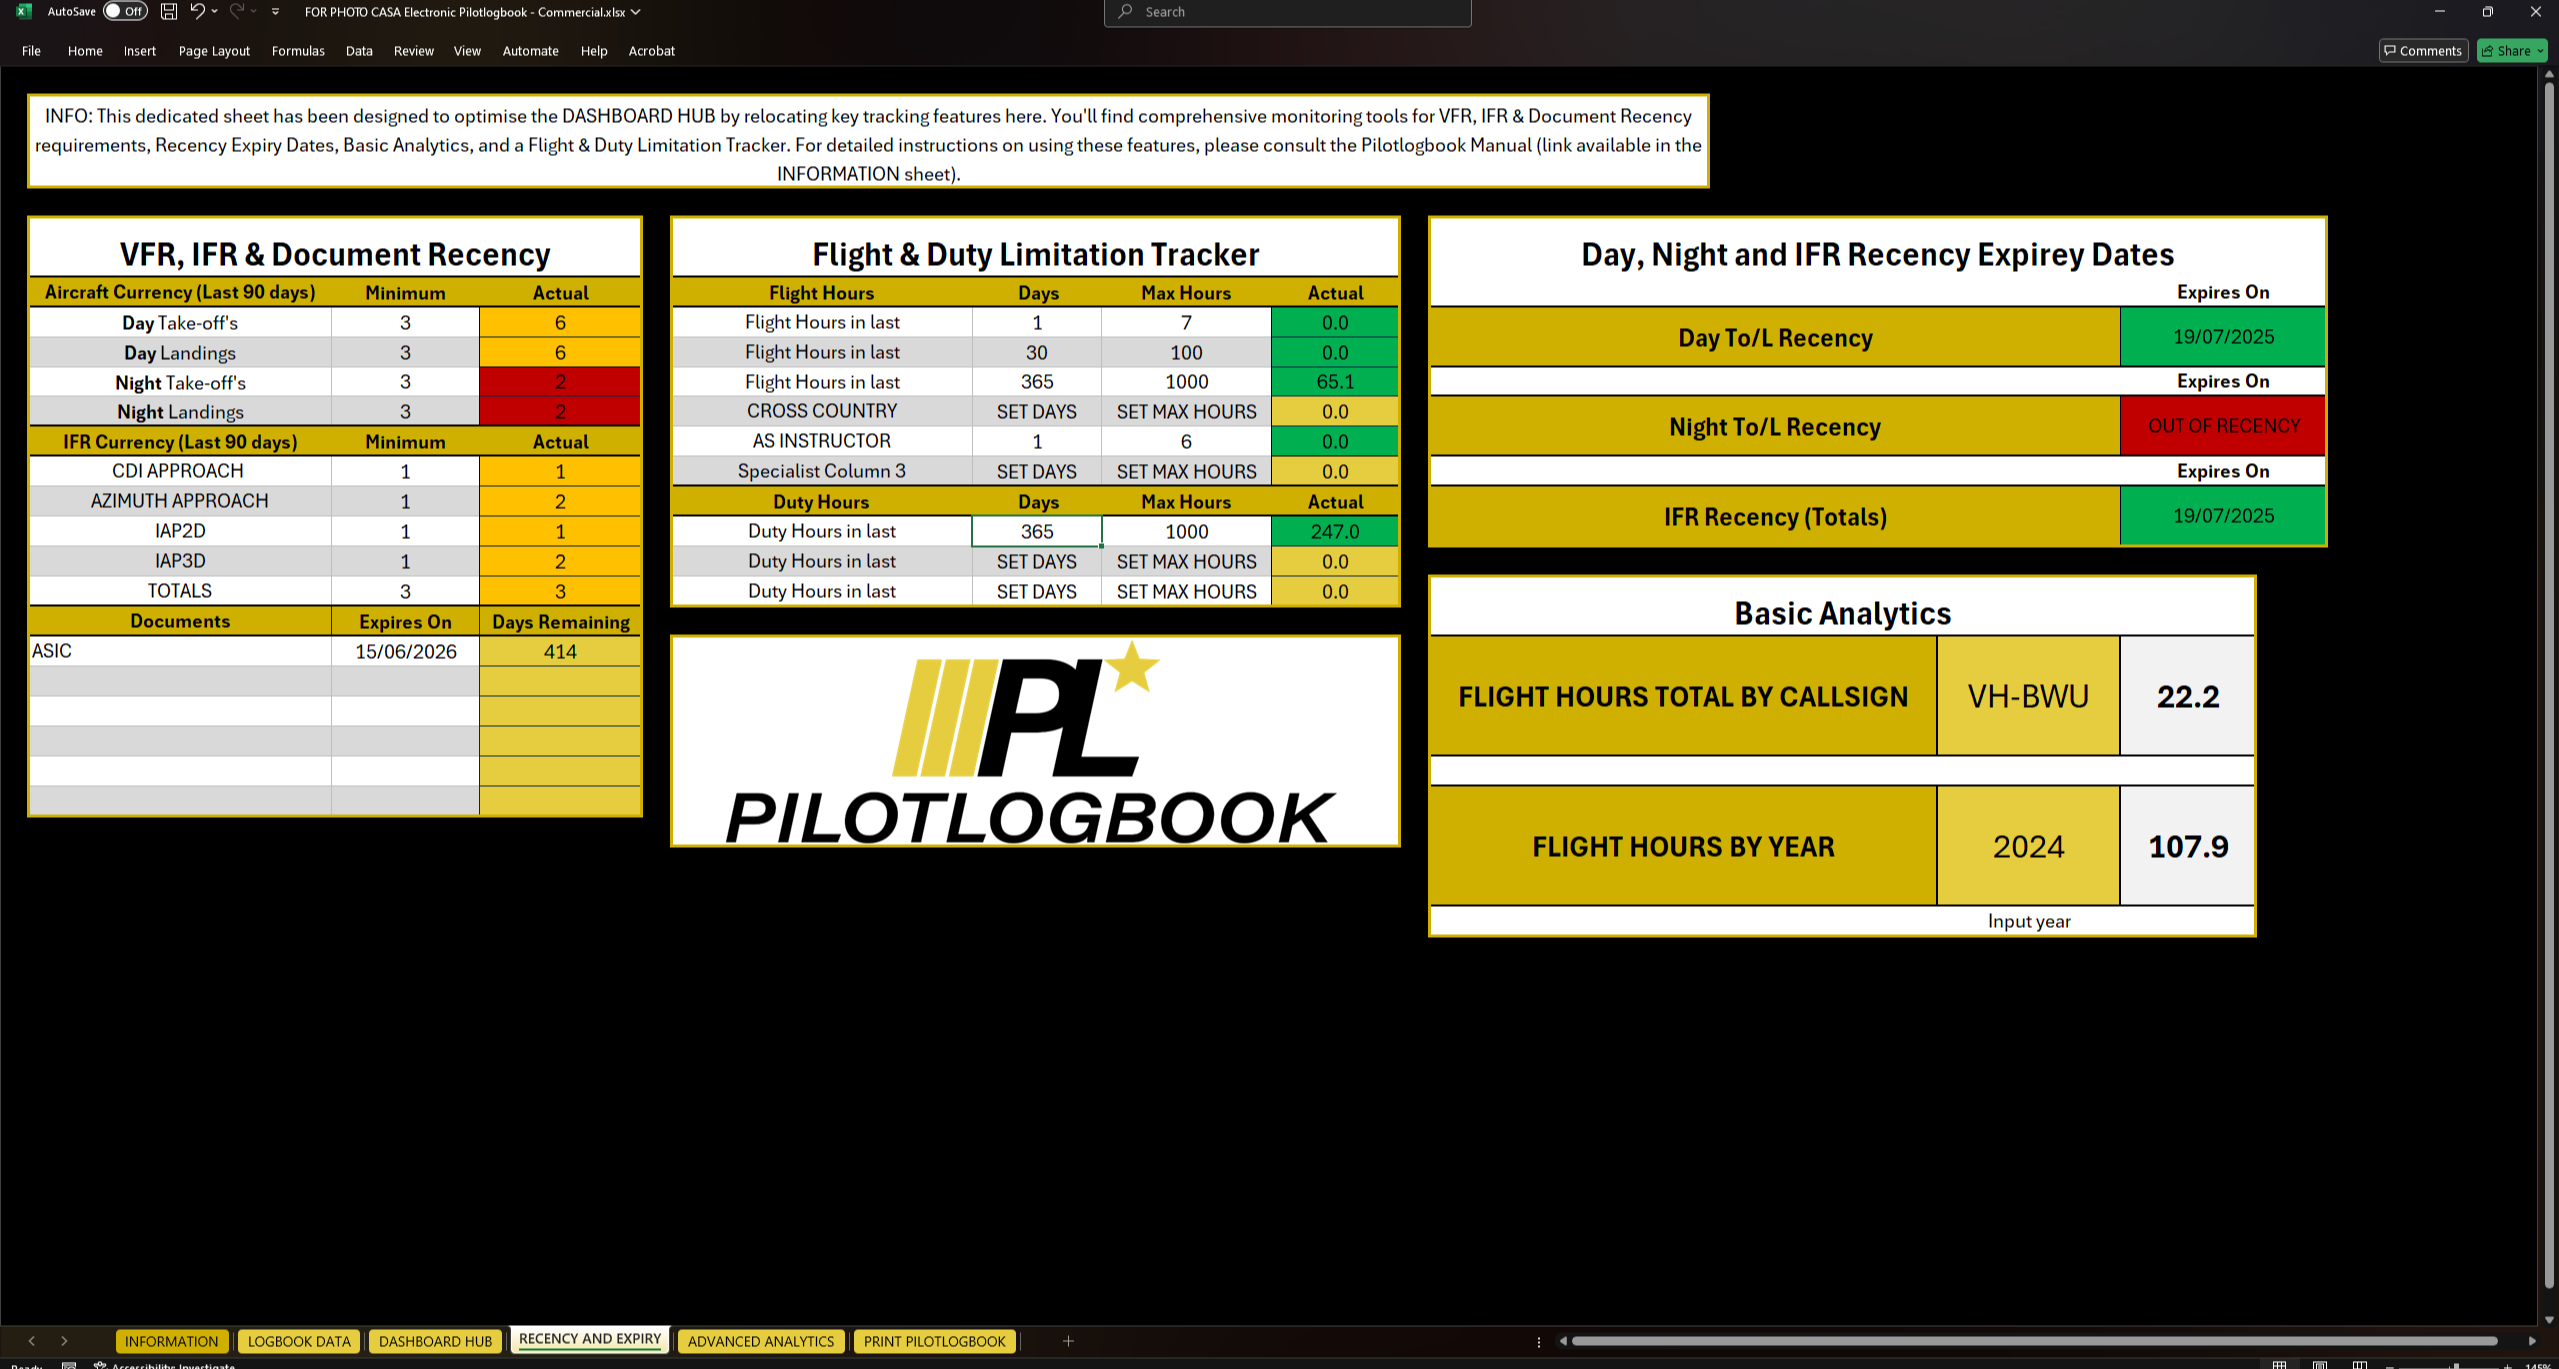Open the Data ribbon tab
Viewport: 2559px width, 1369px height.
359,51
